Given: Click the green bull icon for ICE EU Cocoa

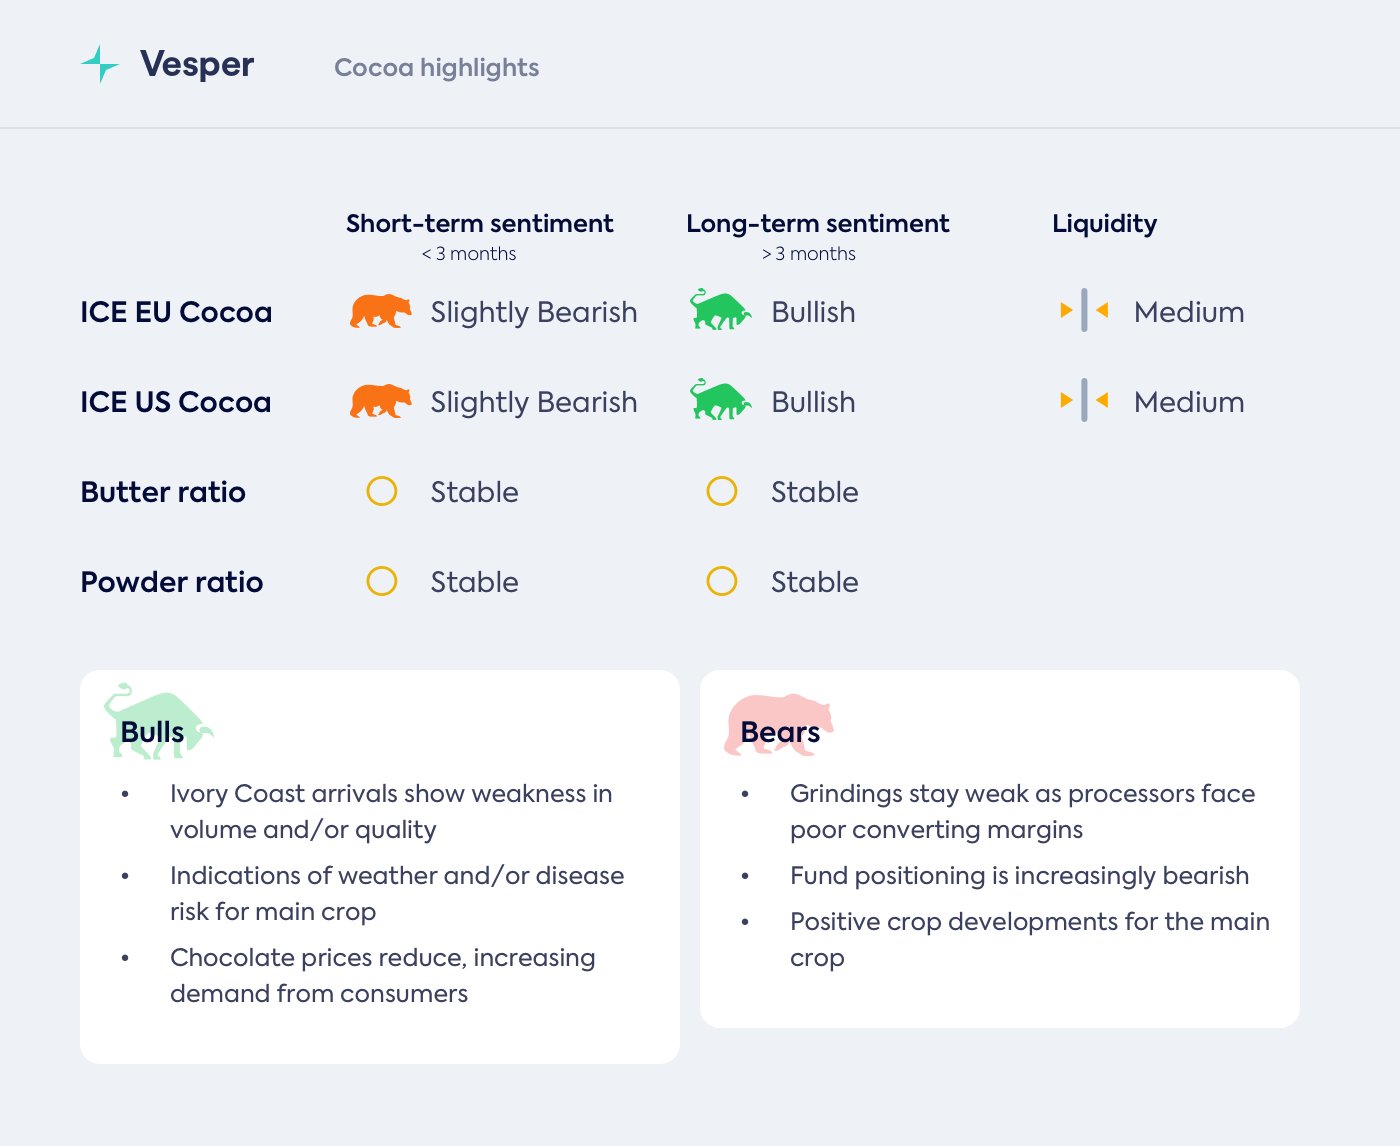Looking at the screenshot, I should coord(720,311).
